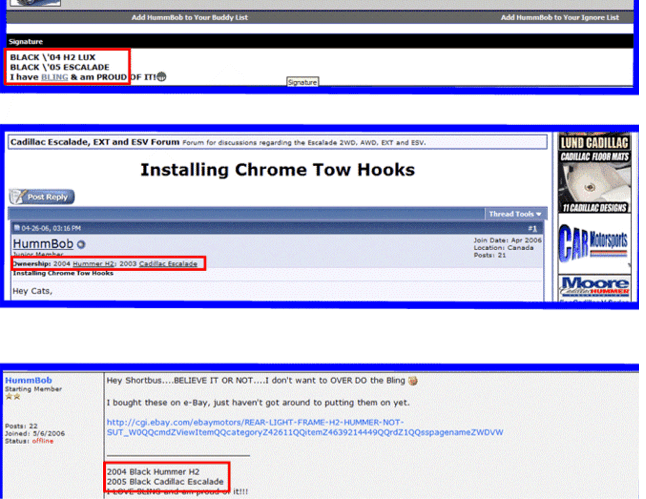Click the CAR Motorsports banner ad
646x499 pixels.
(x=594, y=243)
